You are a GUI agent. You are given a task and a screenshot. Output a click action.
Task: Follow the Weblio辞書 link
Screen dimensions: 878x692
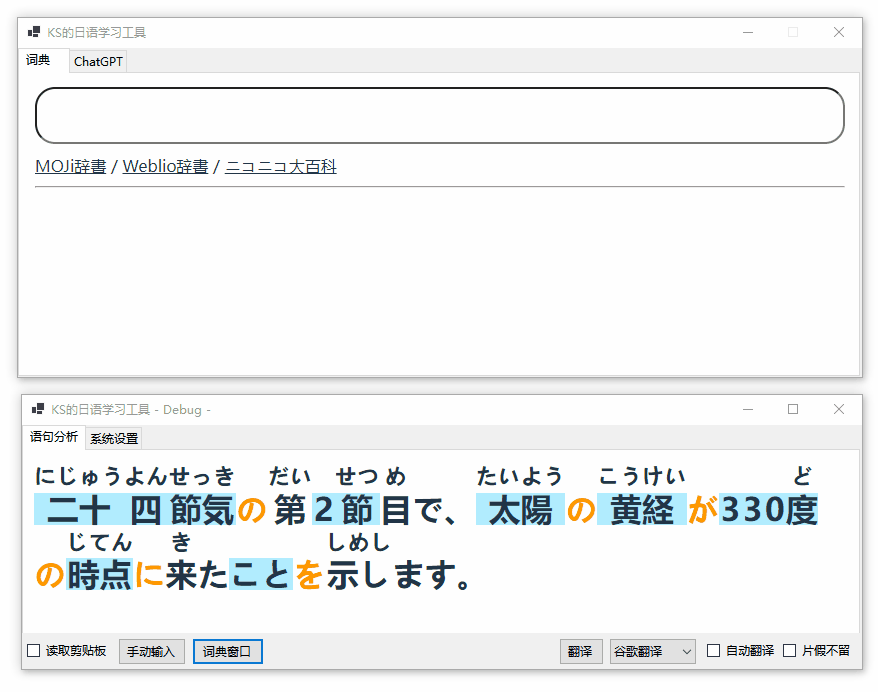click(165, 167)
